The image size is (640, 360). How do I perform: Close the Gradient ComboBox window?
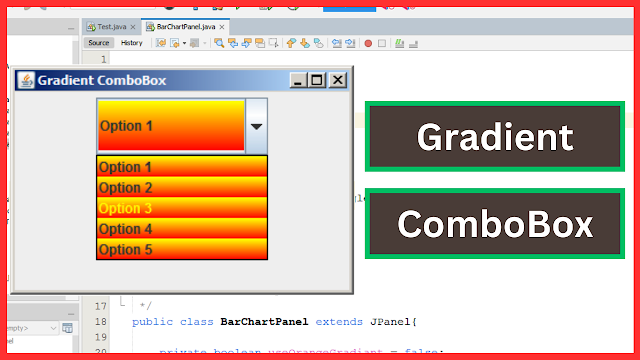coord(338,80)
